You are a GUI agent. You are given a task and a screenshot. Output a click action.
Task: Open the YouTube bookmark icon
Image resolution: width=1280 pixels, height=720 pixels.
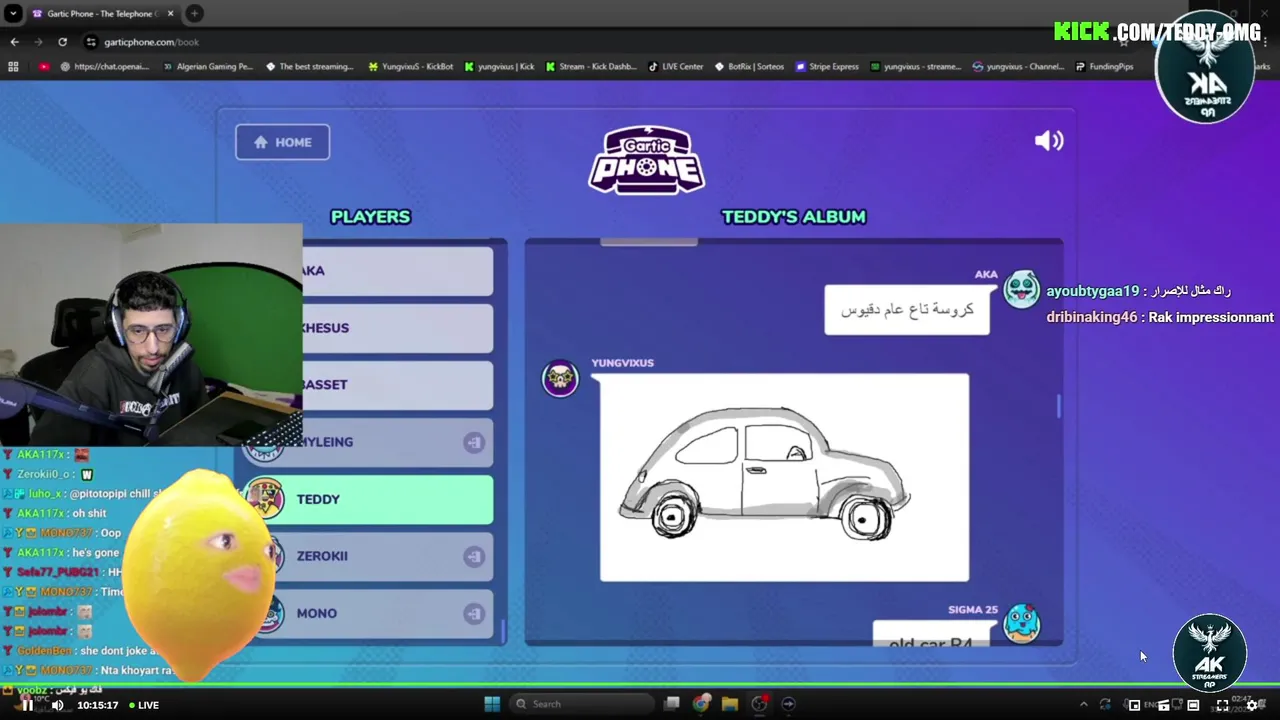[44, 67]
